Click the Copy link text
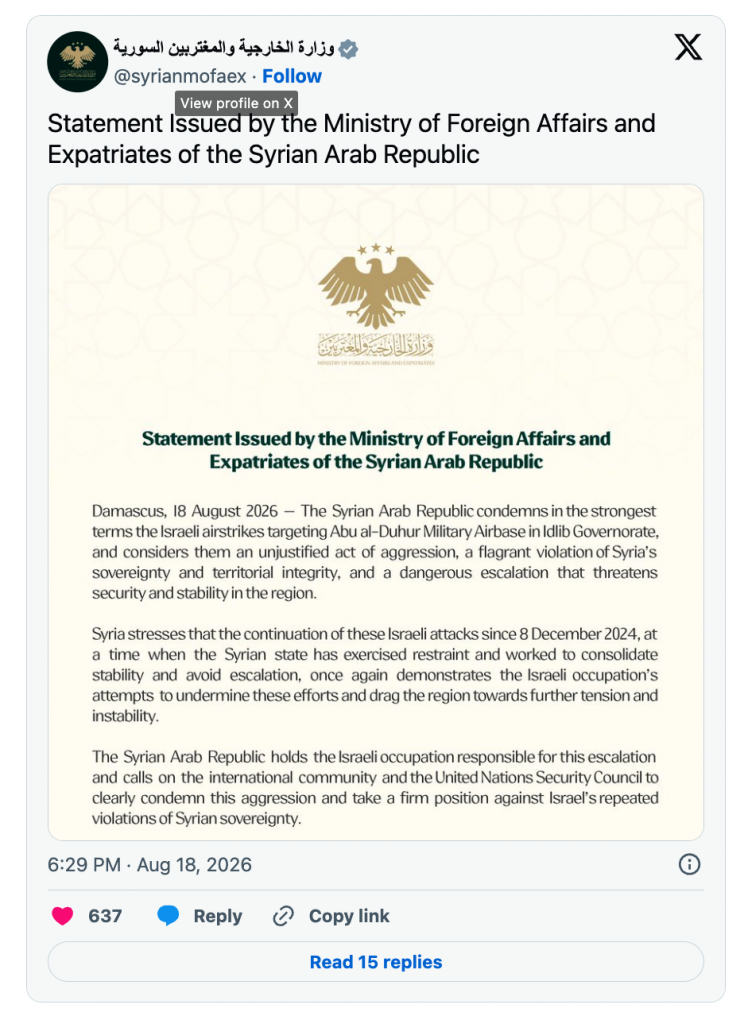 point(349,916)
